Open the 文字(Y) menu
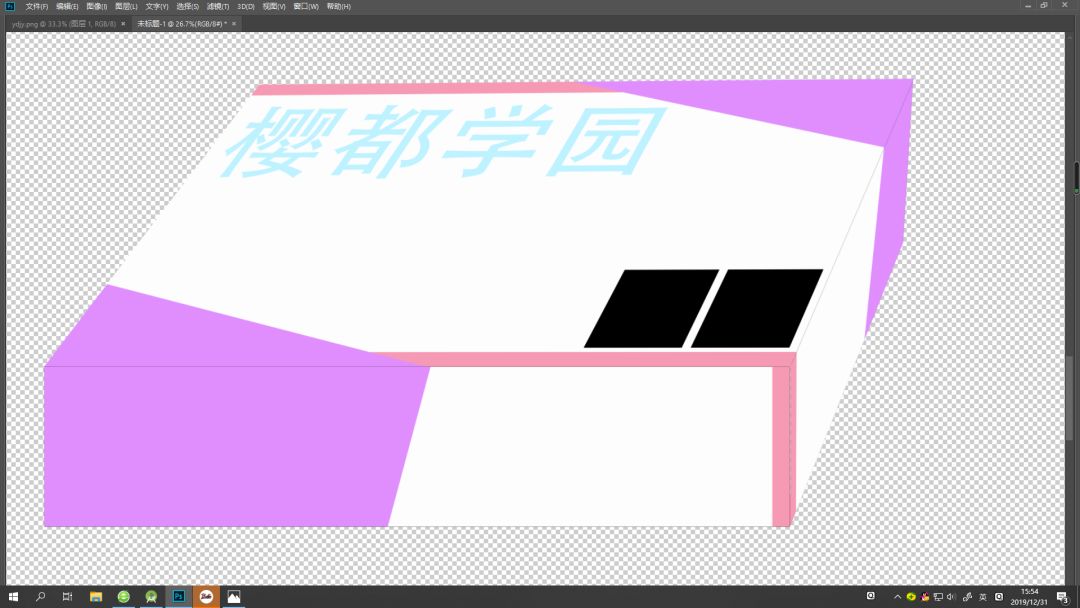The image size is (1080, 608). tap(156, 6)
